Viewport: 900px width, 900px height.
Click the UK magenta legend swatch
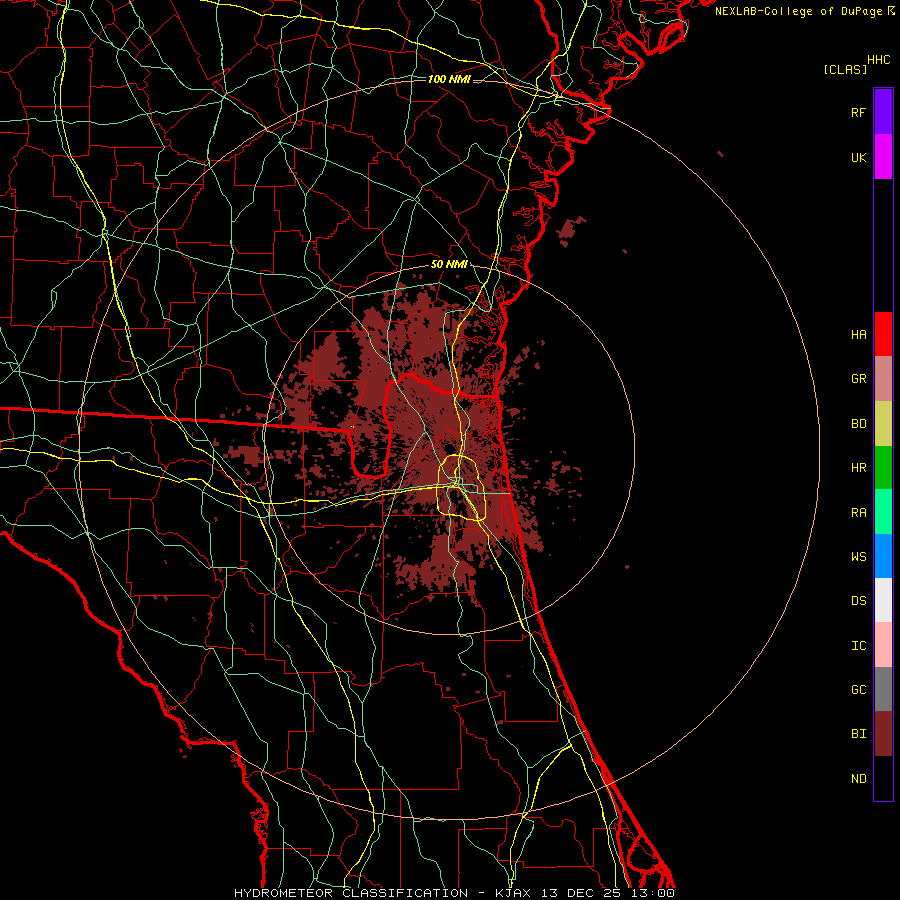883,157
